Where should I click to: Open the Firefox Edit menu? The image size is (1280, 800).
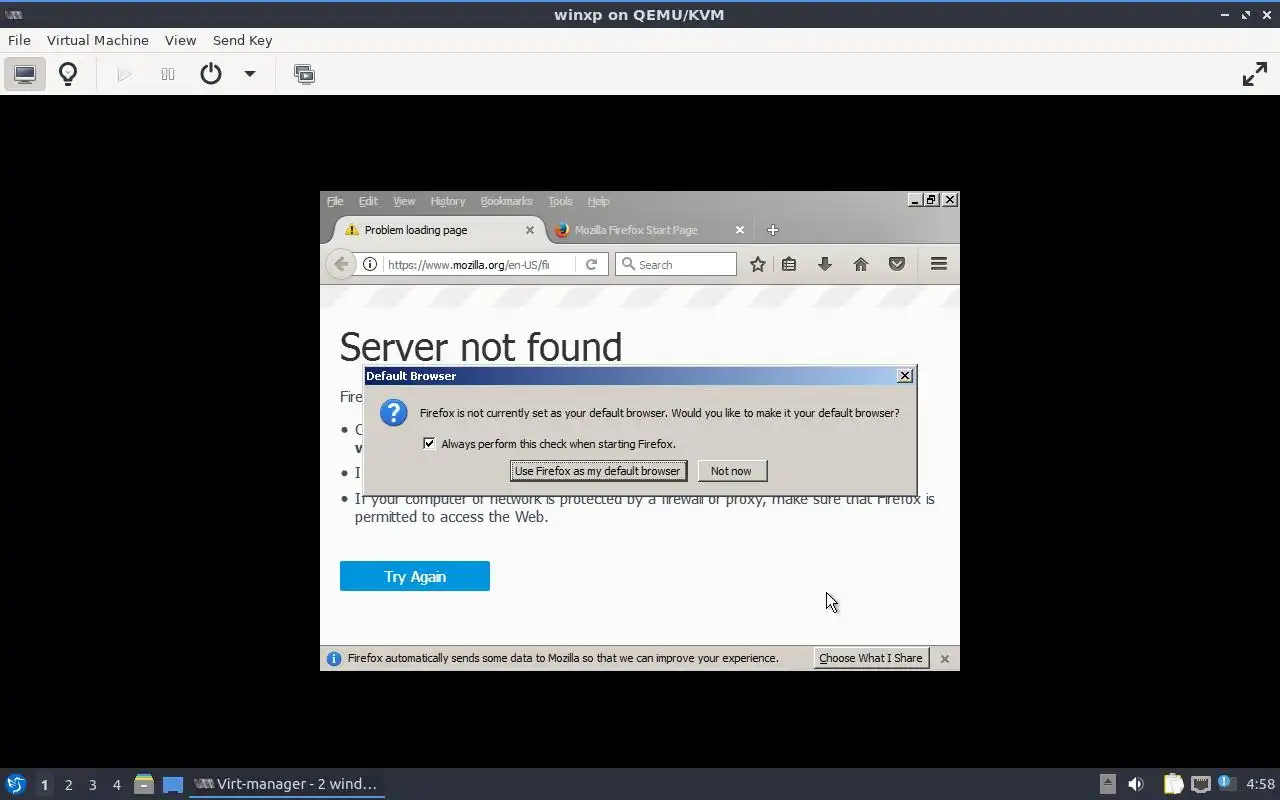[368, 201]
